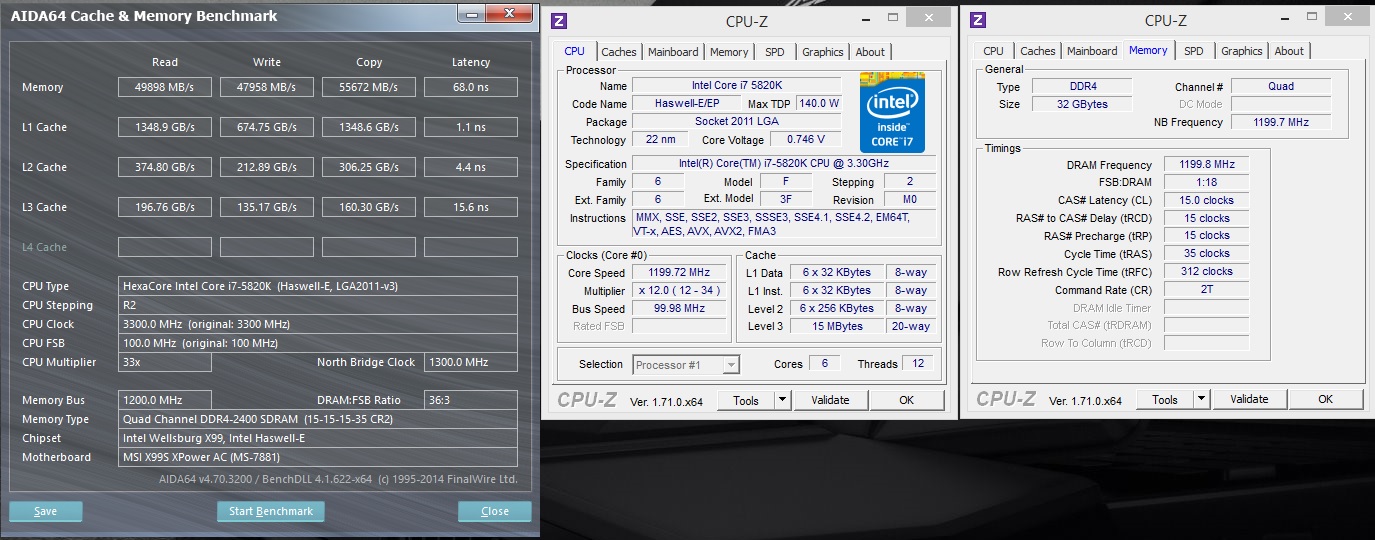Click NB Frequency value 1199.7 MHz
This screenshot has width=1375, height=540.
pyautogui.click(x=1281, y=122)
